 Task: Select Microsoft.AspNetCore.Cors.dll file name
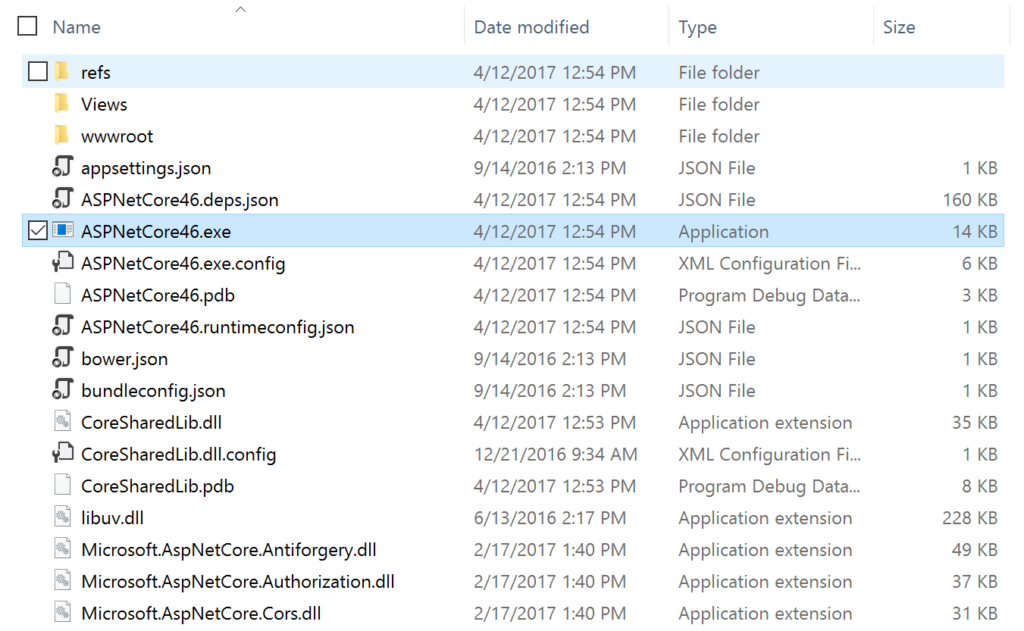coord(200,613)
